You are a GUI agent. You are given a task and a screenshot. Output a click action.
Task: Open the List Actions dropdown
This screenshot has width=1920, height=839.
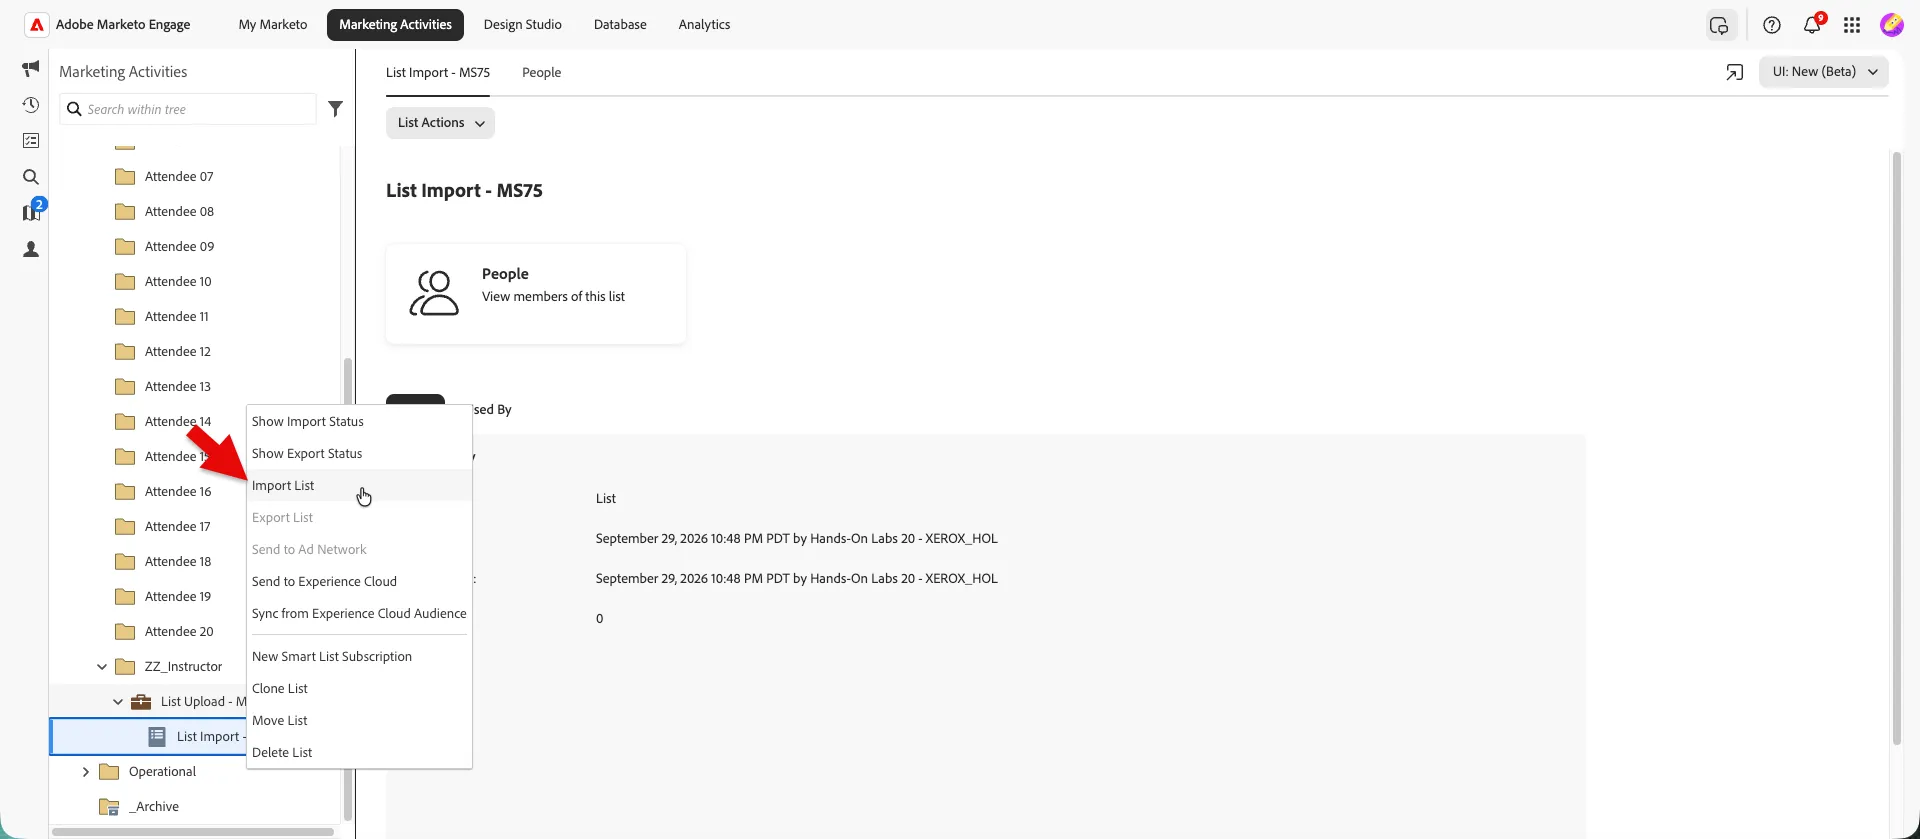[x=440, y=123]
